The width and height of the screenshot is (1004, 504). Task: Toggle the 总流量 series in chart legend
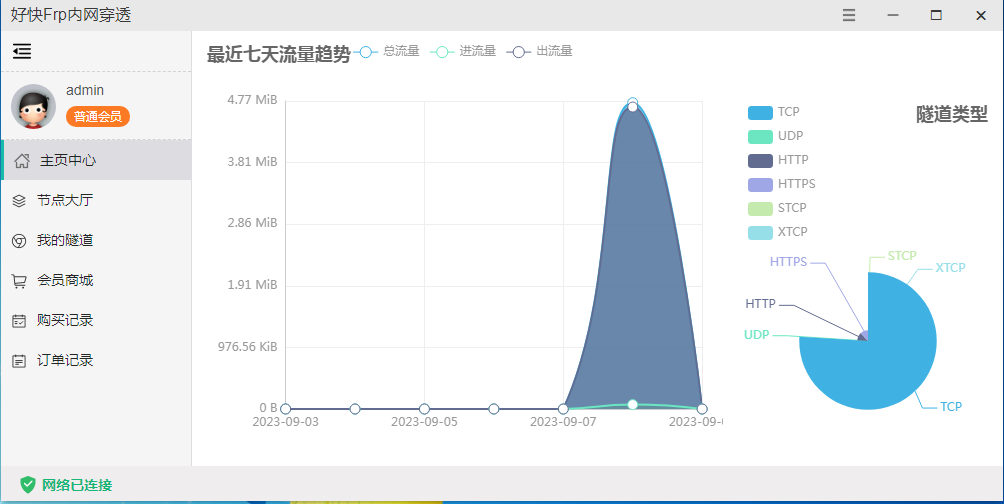tap(386, 51)
